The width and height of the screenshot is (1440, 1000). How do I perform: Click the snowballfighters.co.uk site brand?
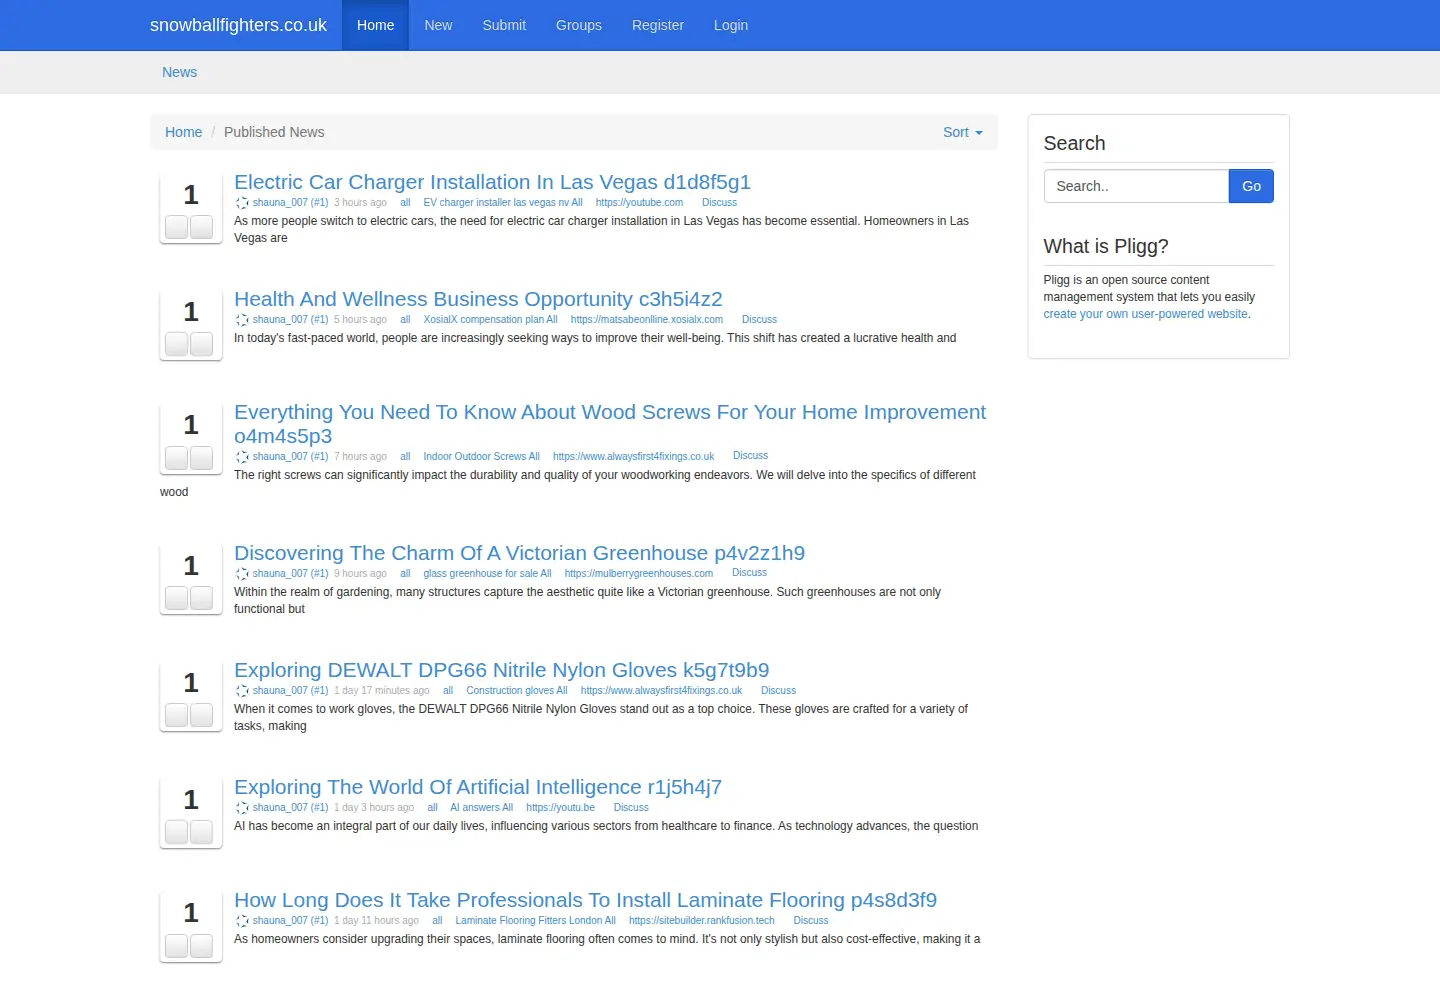[238, 25]
